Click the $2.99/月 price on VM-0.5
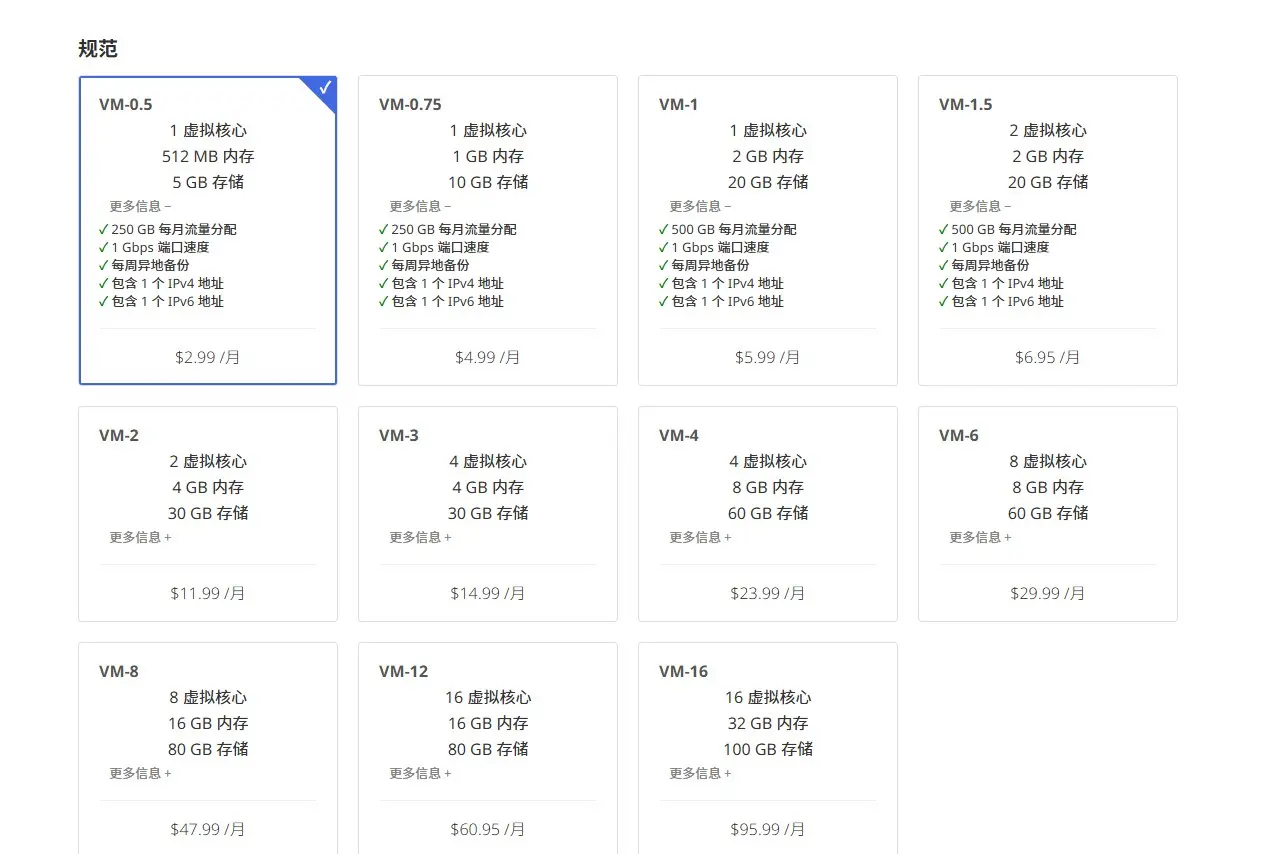The height and width of the screenshot is (854, 1269). tap(207, 356)
